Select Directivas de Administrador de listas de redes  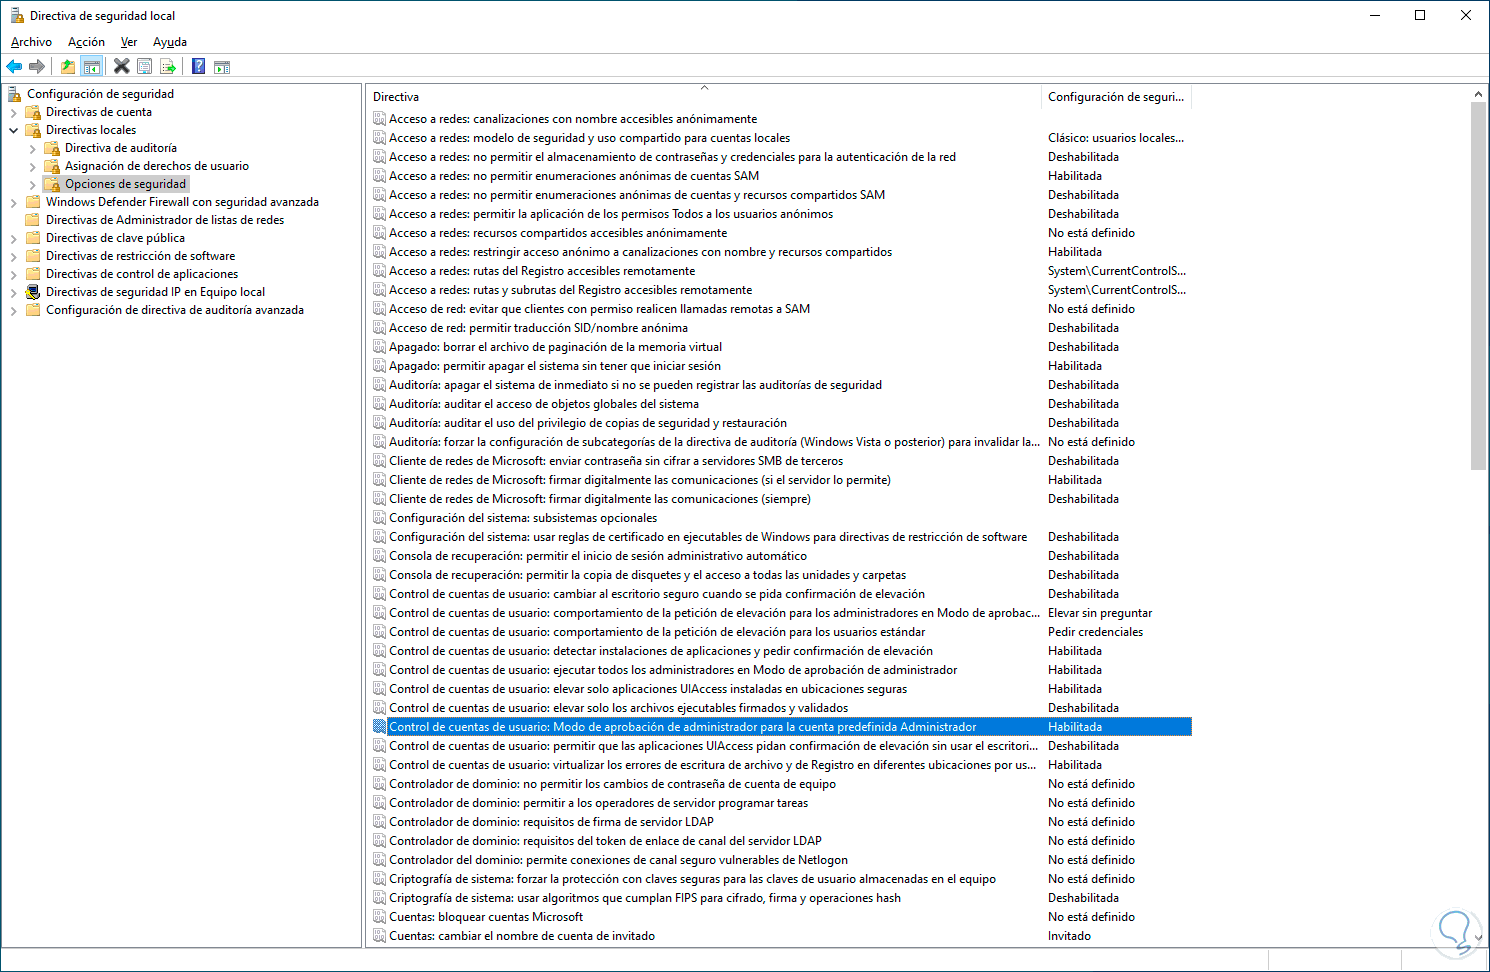coord(165,220)
